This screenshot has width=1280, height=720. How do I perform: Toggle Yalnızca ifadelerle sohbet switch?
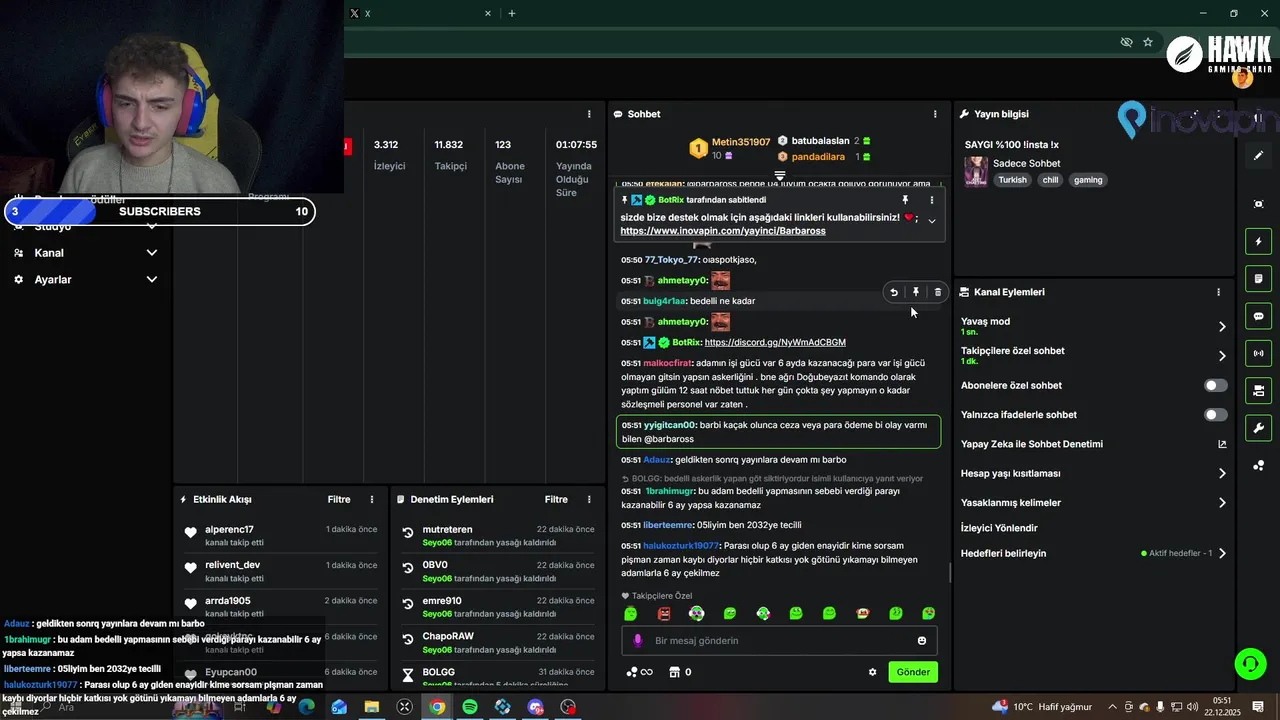[x=1216, y=414]
